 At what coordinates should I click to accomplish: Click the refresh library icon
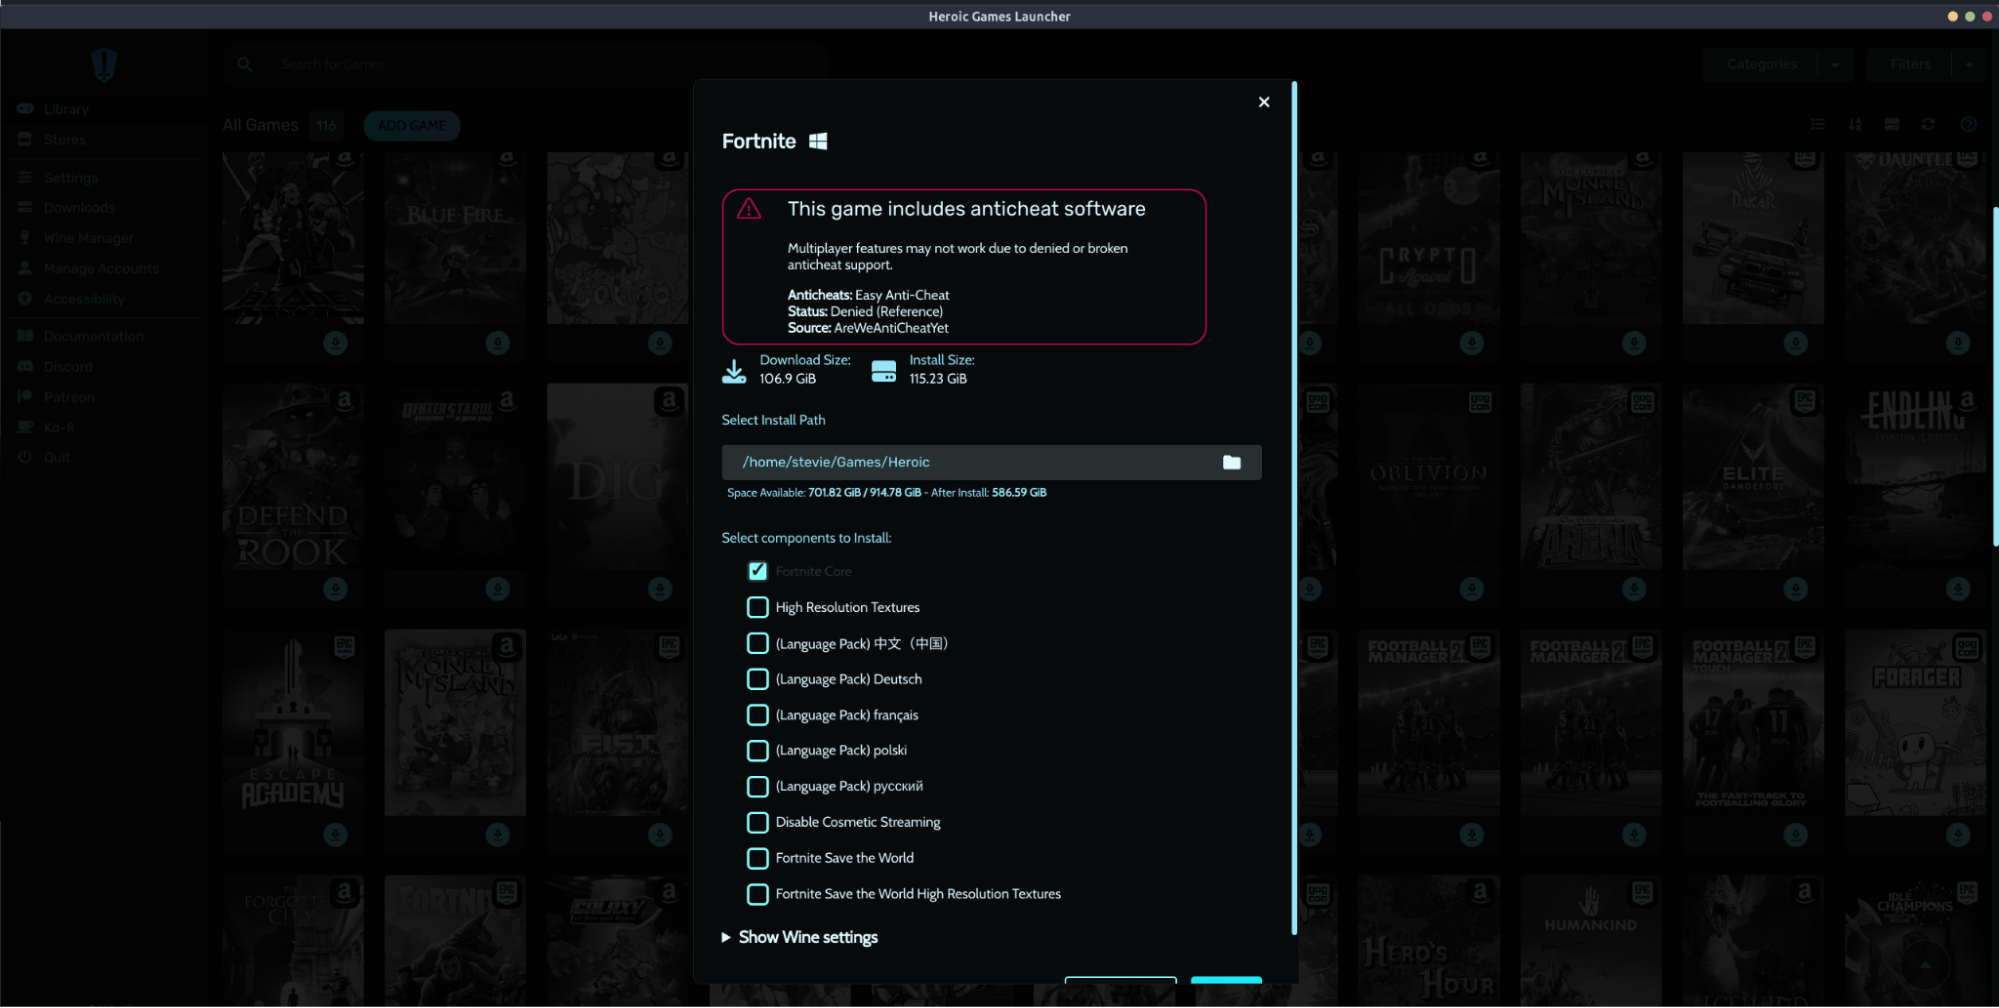tap(1928, 125)
